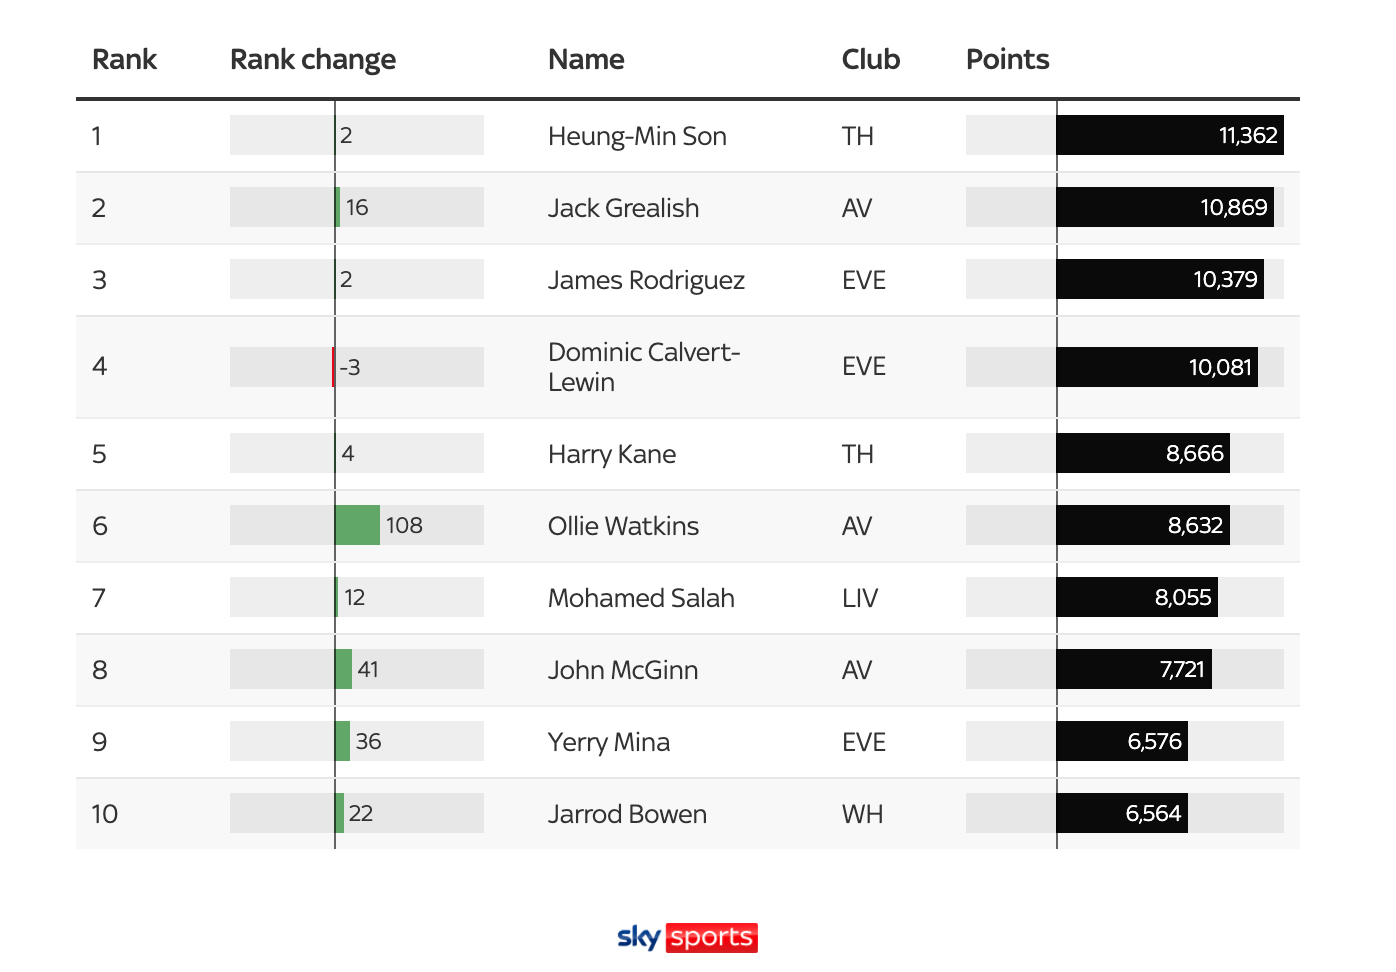Click the red -3 rank change bar
The height and width of the screenshot is (972, 1396).
click(x=333, y=367)
